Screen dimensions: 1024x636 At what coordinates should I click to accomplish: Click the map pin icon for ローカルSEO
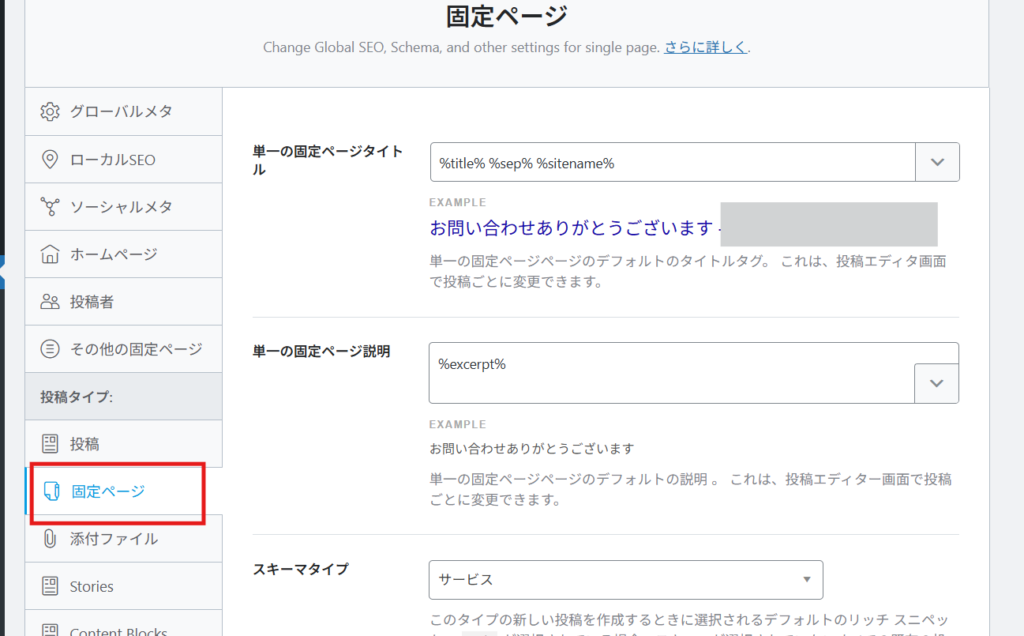(x=50, y=159)
